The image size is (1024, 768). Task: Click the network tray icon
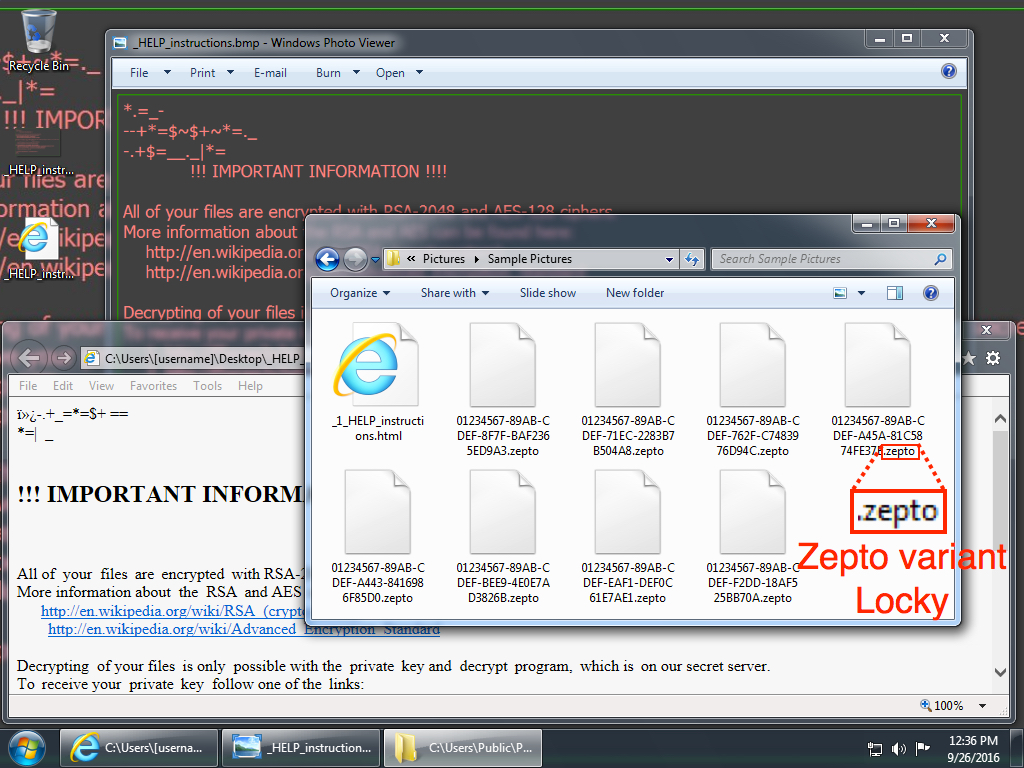[874, 748]
